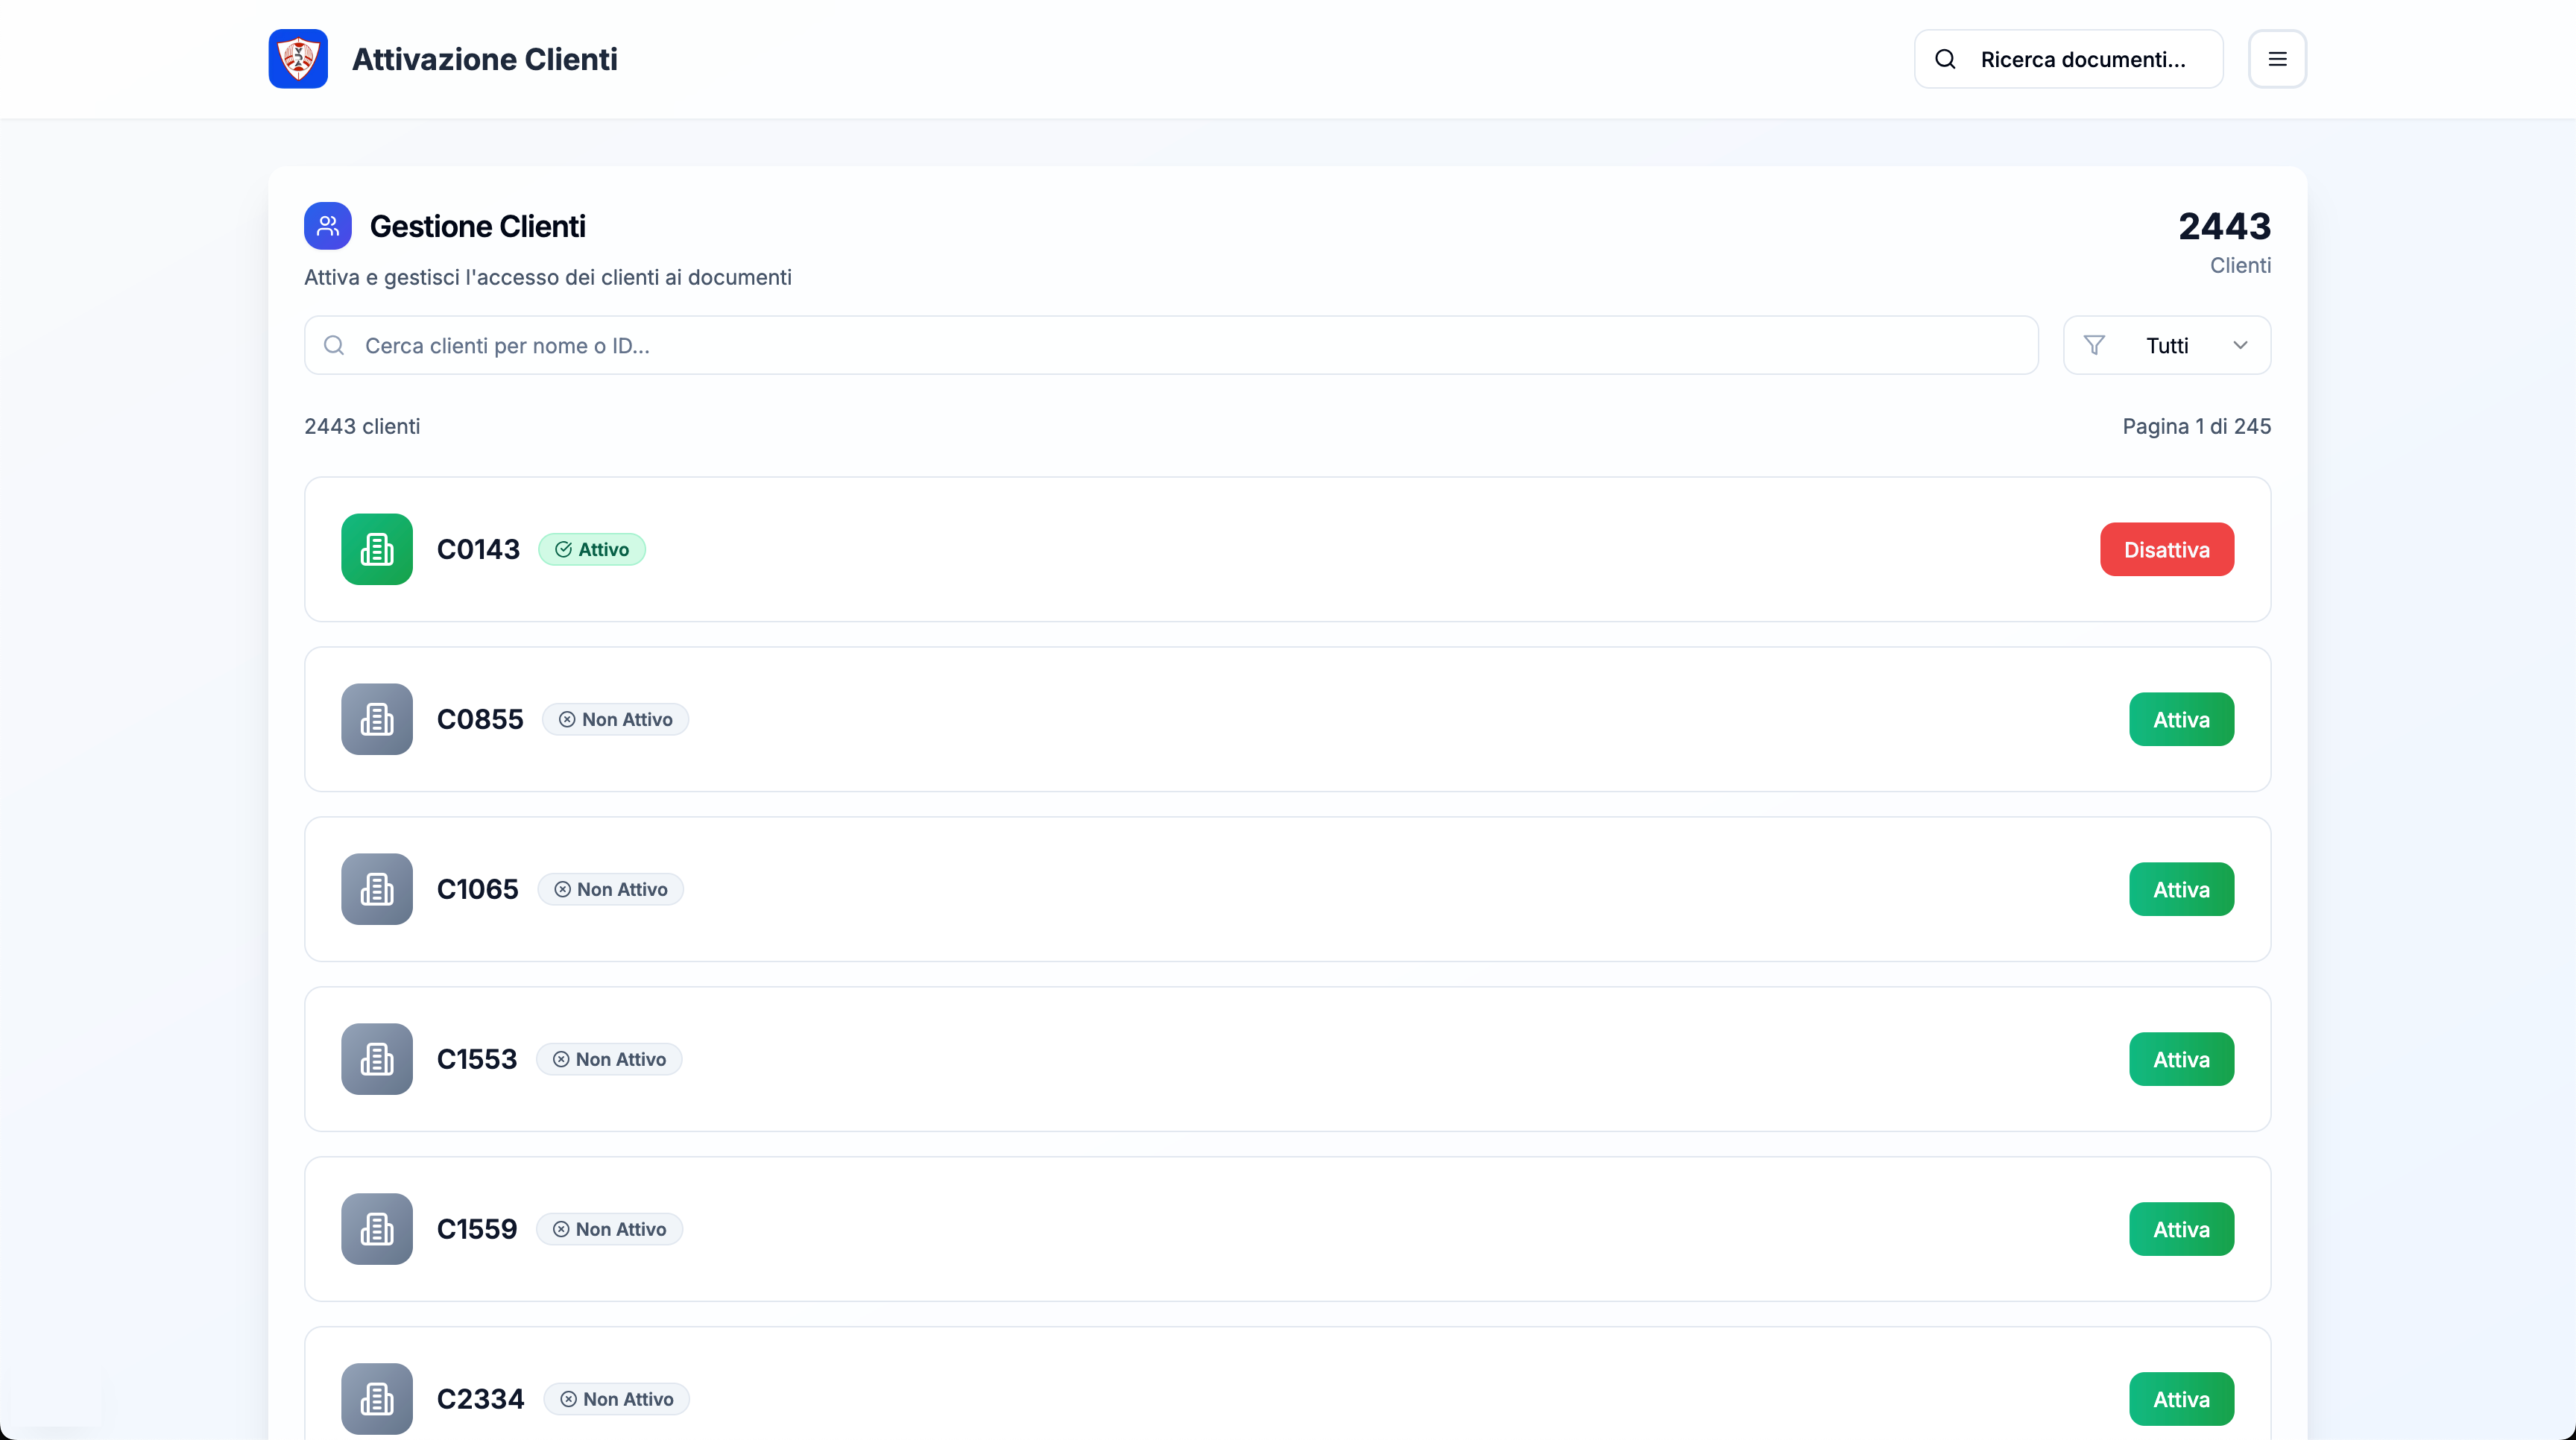2576x1440 pixels.
Task: Click the Gestione Clienti users icon
Action: (327, 226)
